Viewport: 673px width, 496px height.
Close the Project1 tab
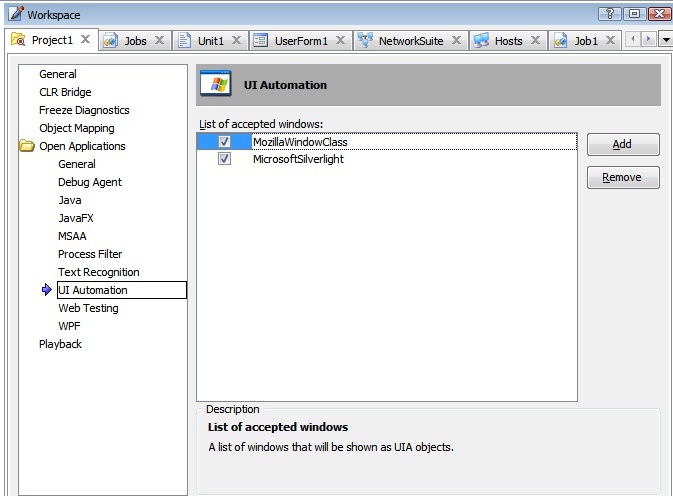85,41
